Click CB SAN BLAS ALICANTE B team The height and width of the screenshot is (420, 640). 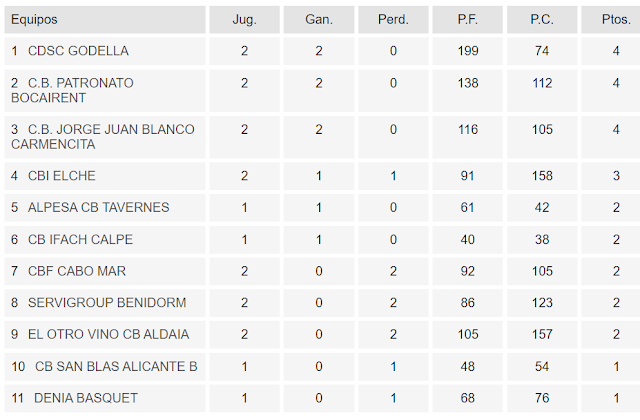116,367
